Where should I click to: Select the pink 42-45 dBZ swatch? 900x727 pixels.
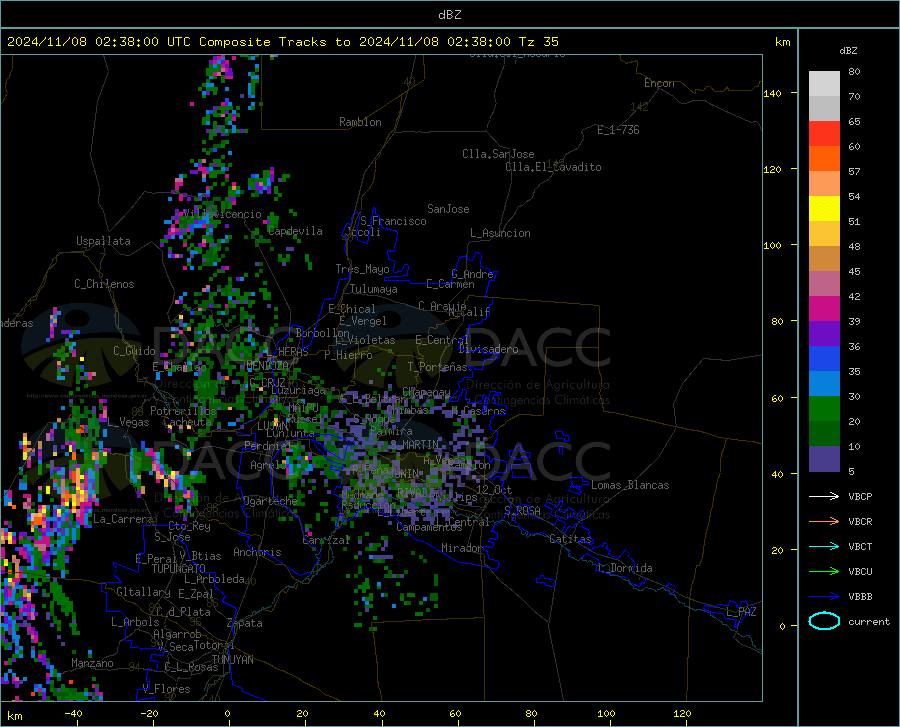pos(824,283)
